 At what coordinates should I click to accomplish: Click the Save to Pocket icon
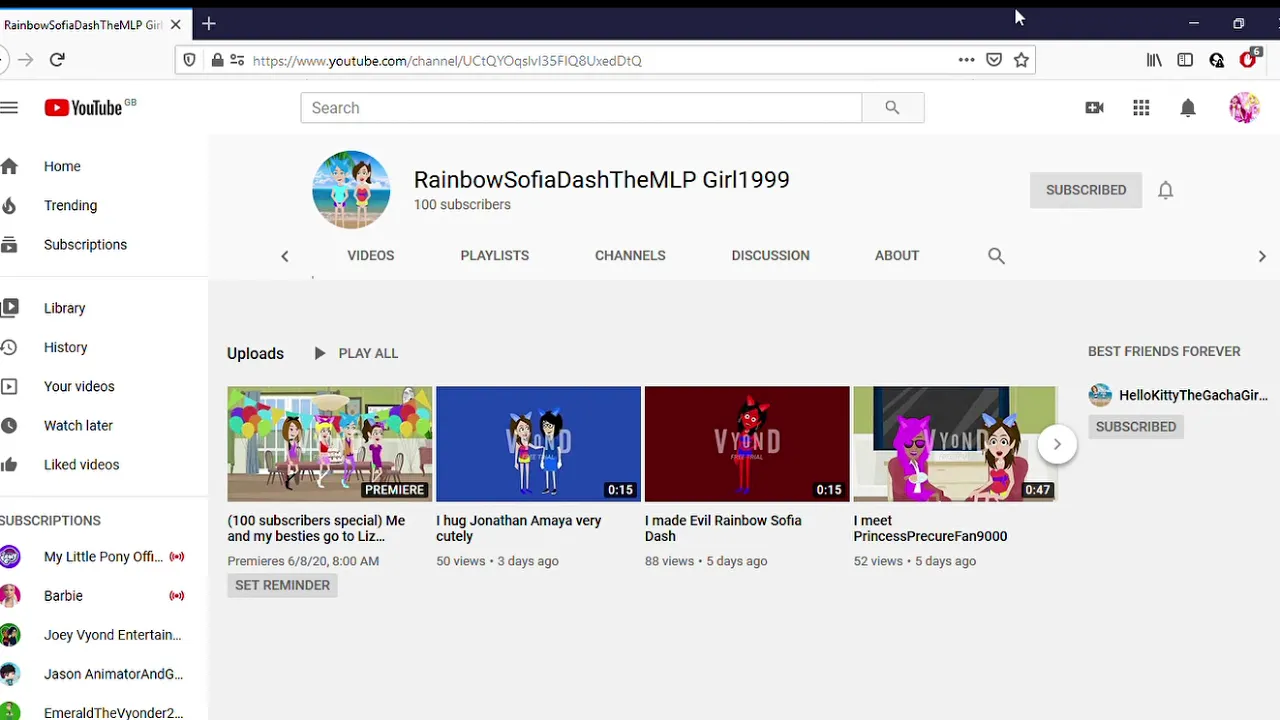pos(994,60)
